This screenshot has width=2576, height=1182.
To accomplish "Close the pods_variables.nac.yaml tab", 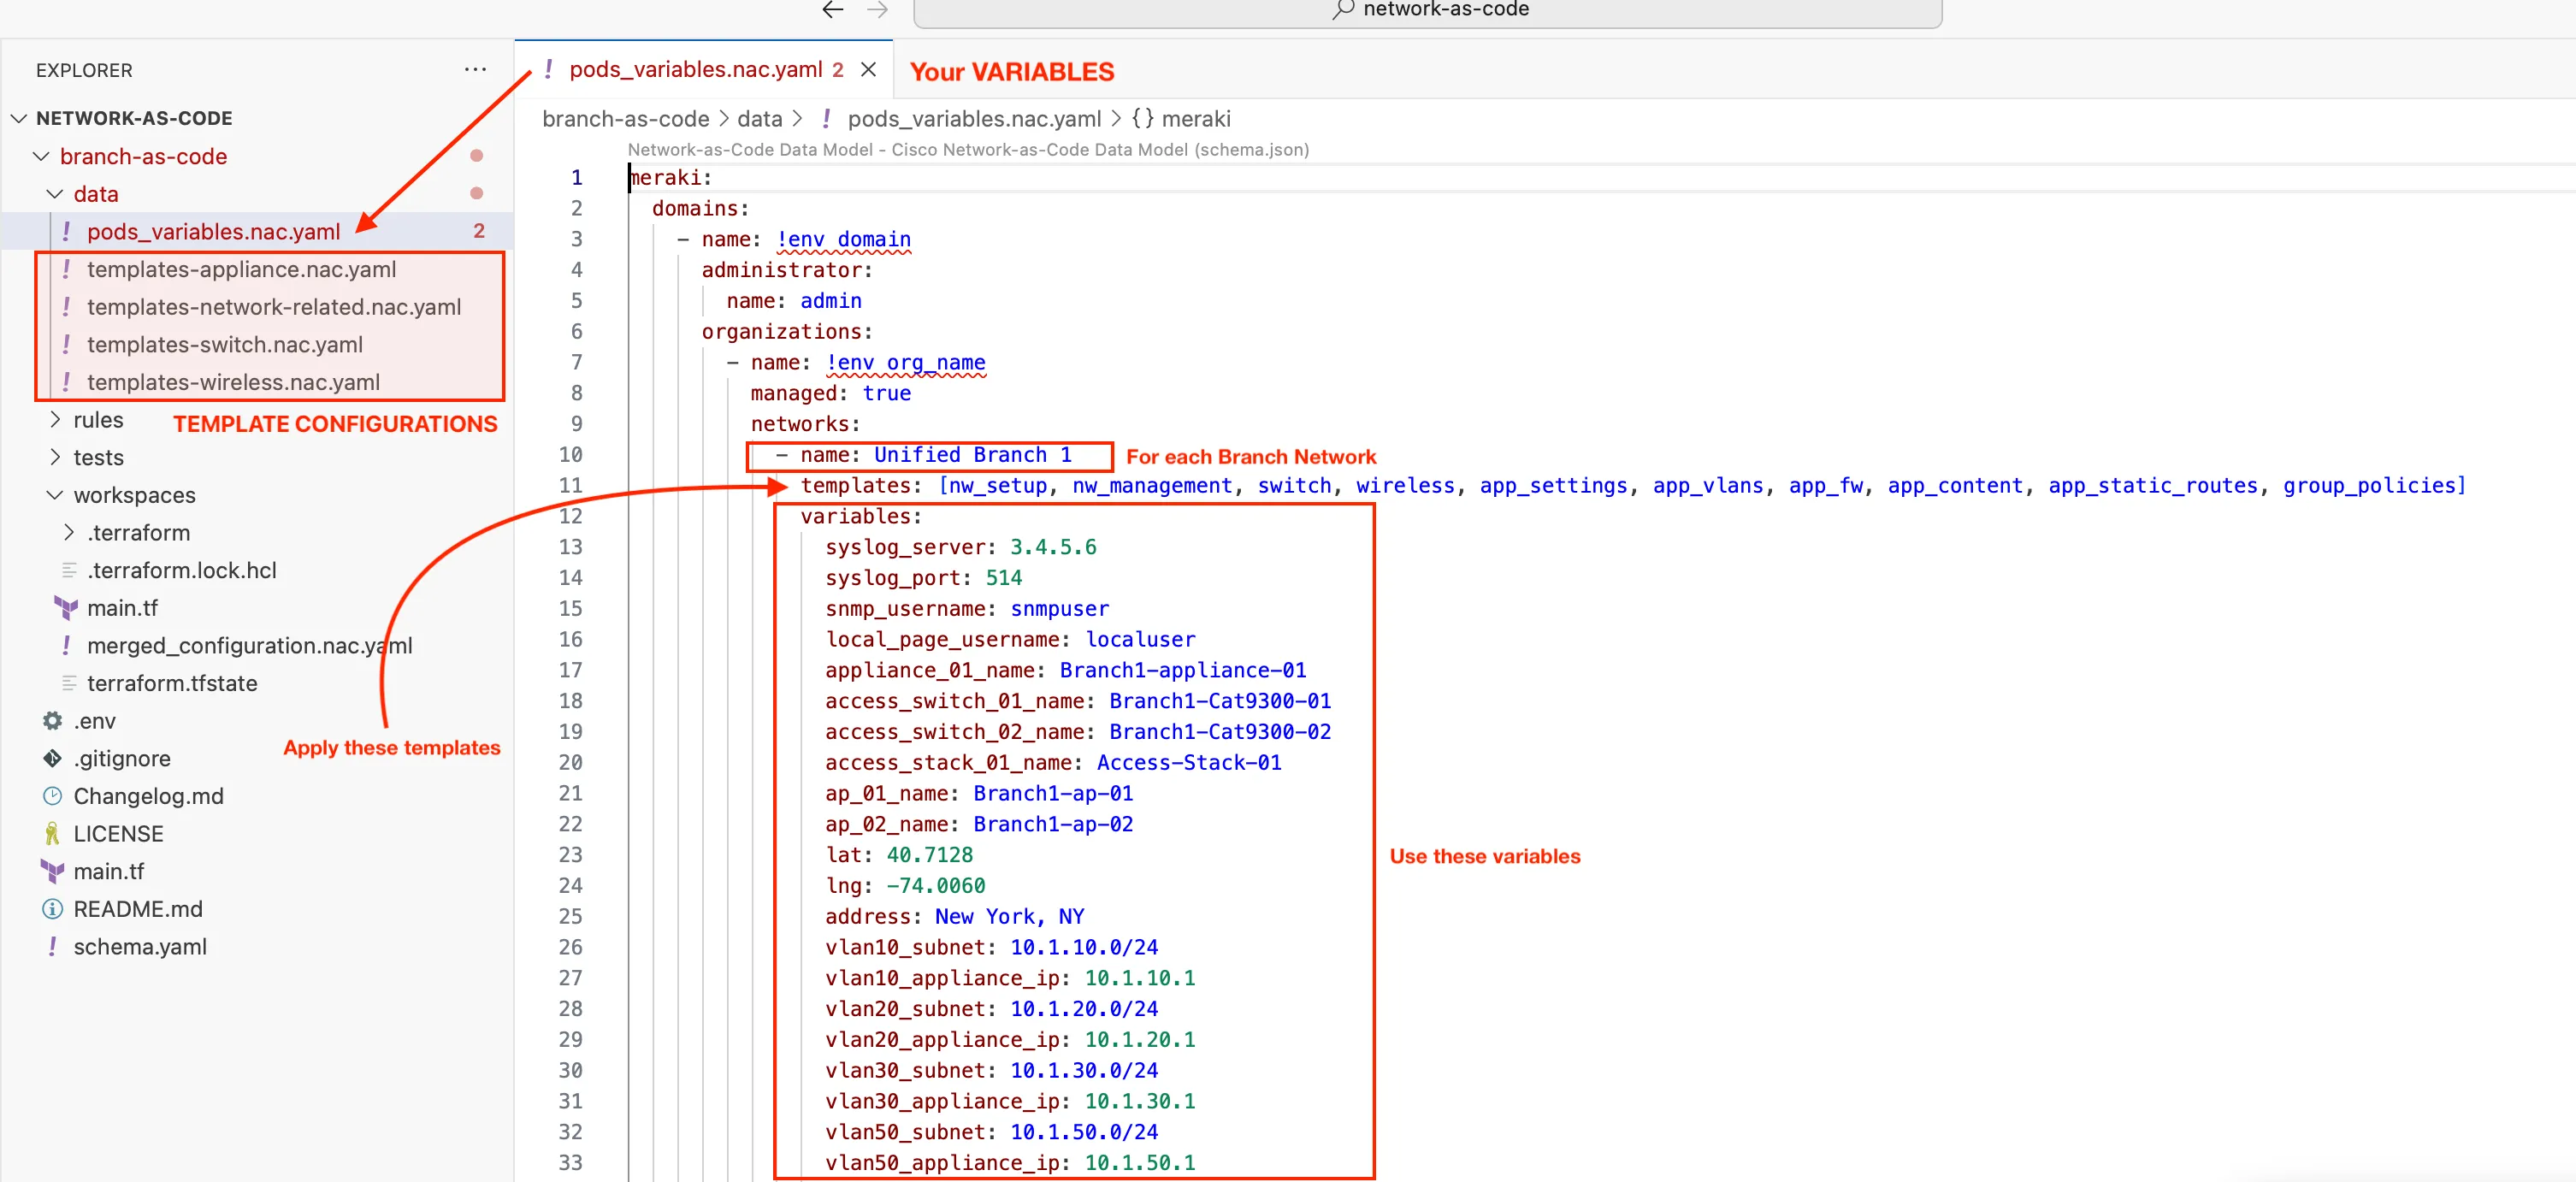I will tap(869, 69).
